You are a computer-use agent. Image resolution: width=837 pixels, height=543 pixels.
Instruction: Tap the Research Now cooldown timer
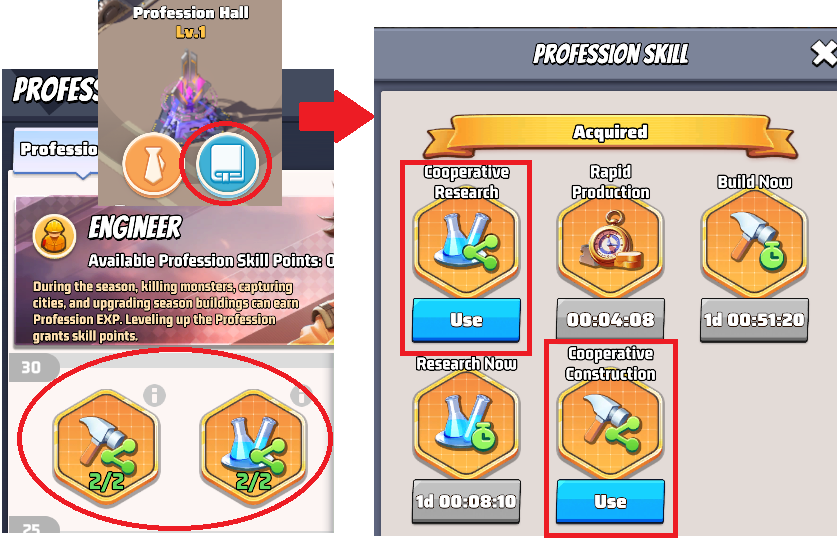(466, 501)
